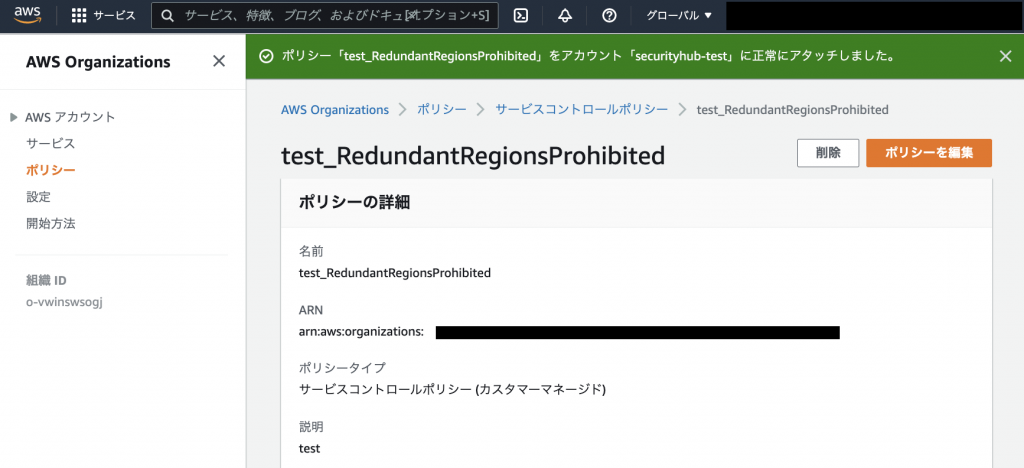The height and width of the screenshot is (468, 1024).
Task: Close the AWS Organizations side panel
Action: pos(219,61)
